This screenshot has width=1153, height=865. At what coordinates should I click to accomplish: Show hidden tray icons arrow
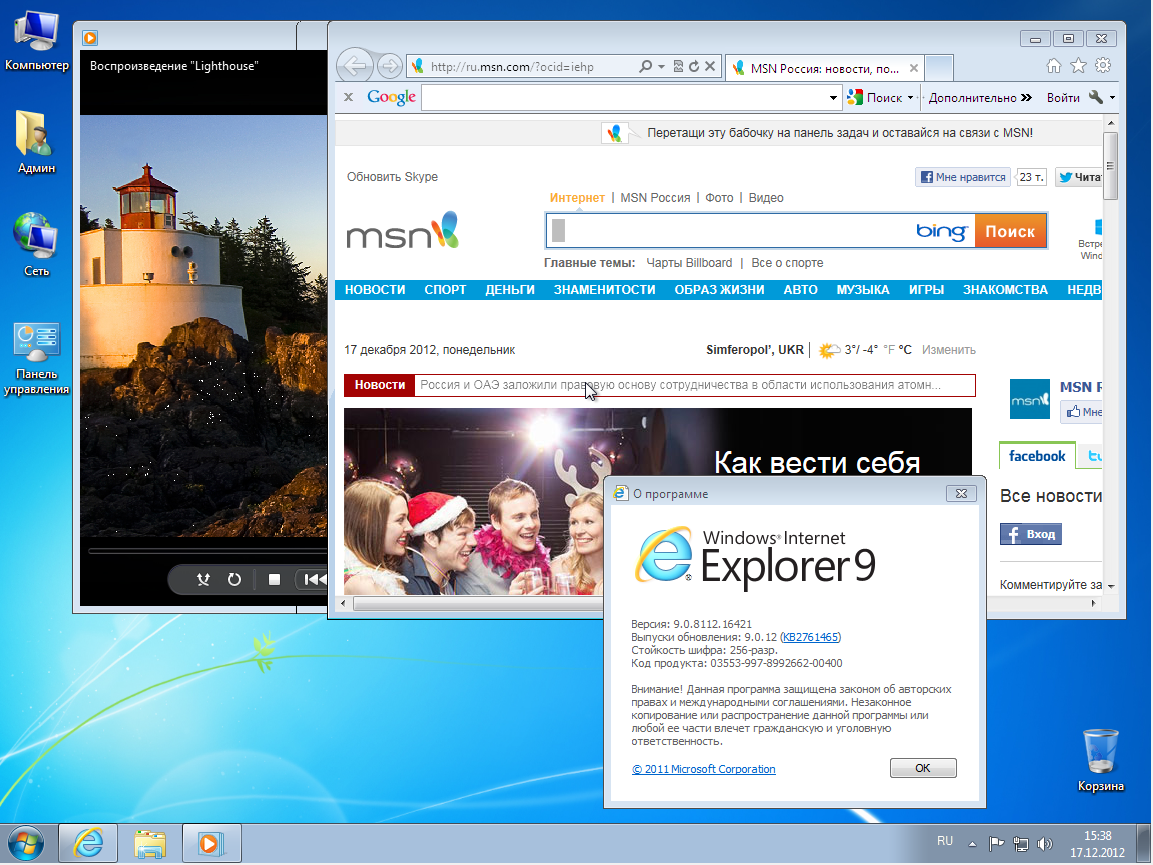972,844
